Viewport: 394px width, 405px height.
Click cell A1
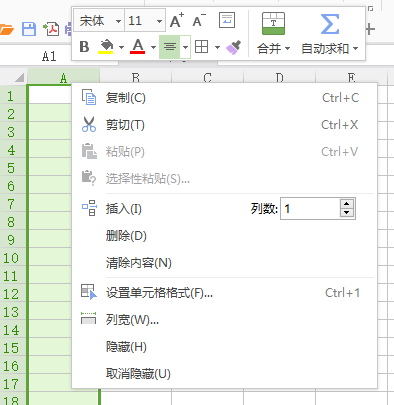50,95
